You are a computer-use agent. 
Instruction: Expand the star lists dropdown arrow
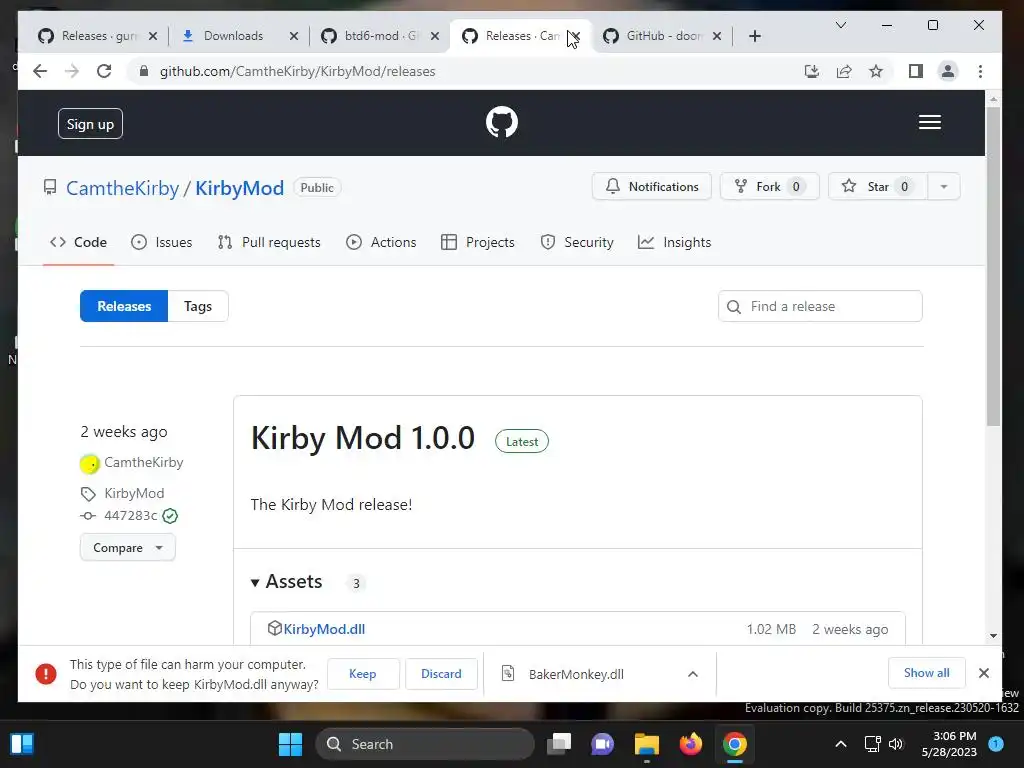944,187
